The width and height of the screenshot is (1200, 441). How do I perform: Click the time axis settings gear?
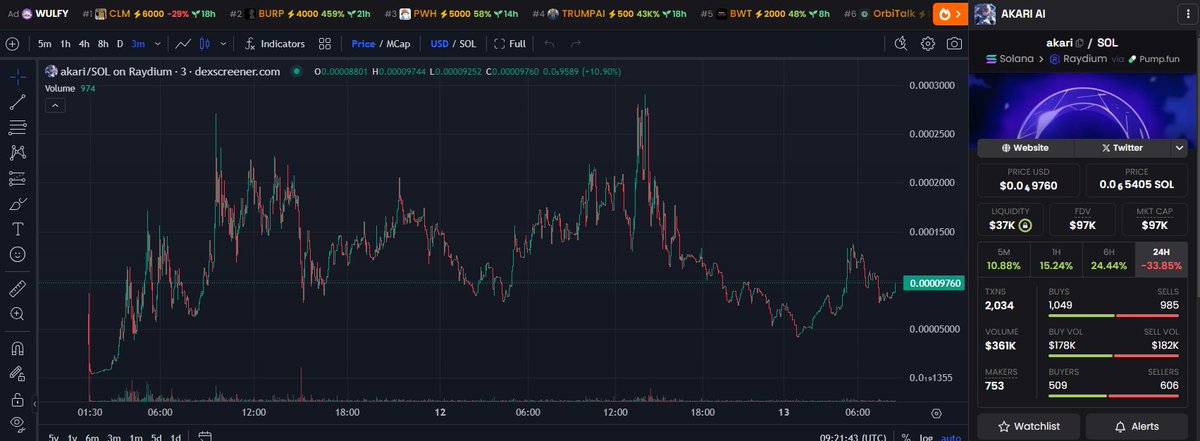[936, 412]
